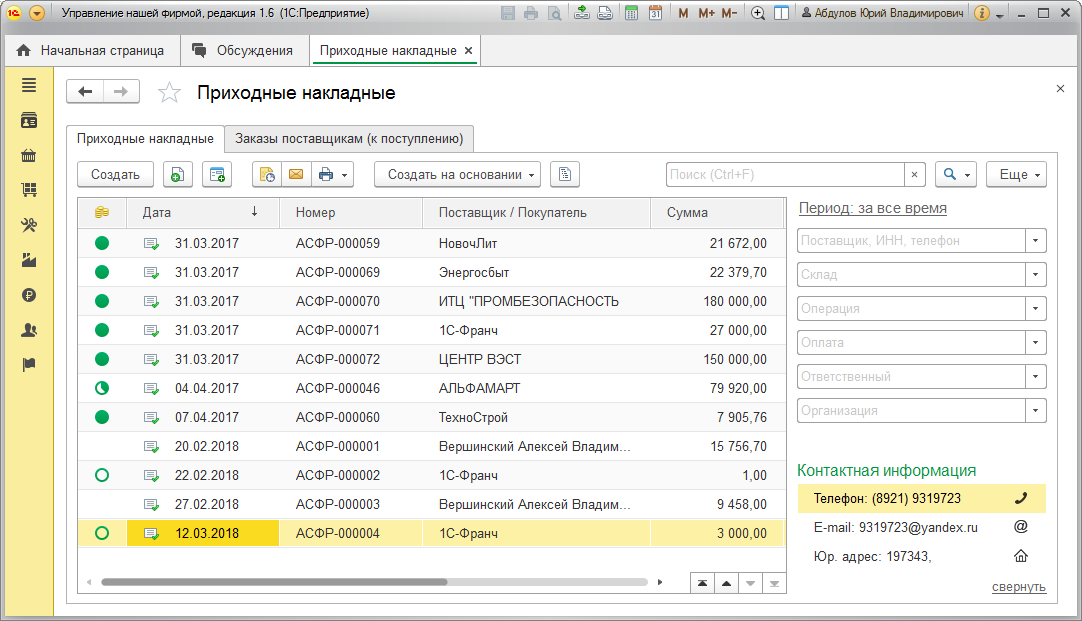Image resolution: width=1082 pixels, height=621 pixels.
Task: Click the envelope send email icon
Action: coord(296,174)
